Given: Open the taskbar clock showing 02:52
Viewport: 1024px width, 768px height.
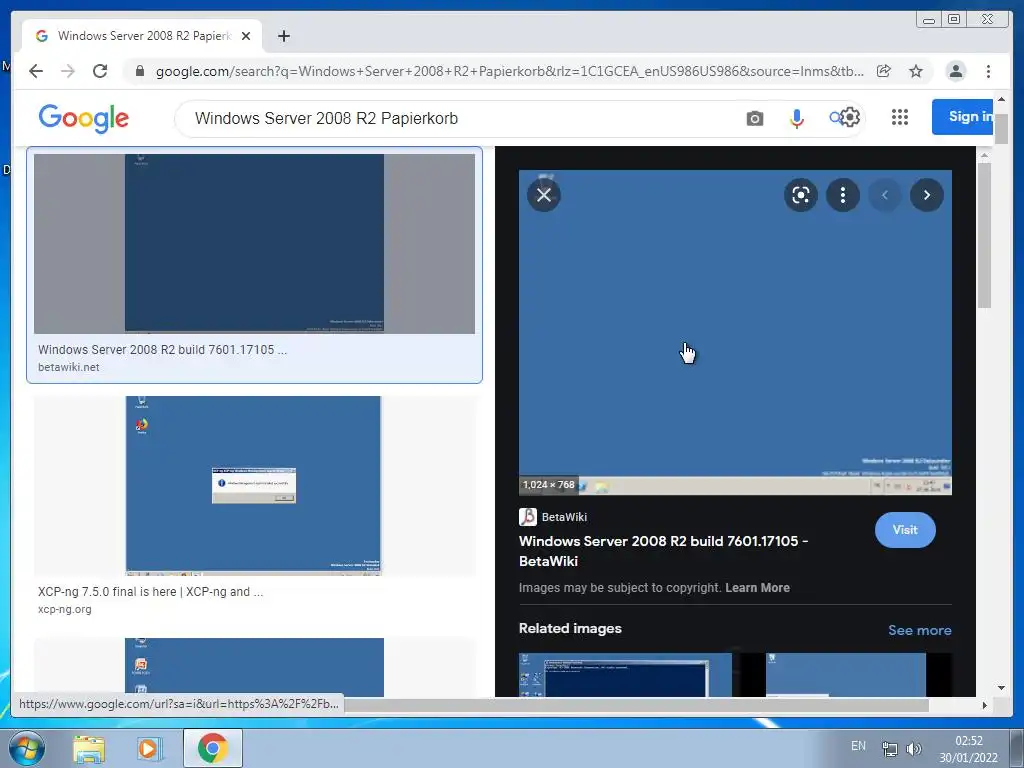Looking at the screenshot, I should point(968,749).
